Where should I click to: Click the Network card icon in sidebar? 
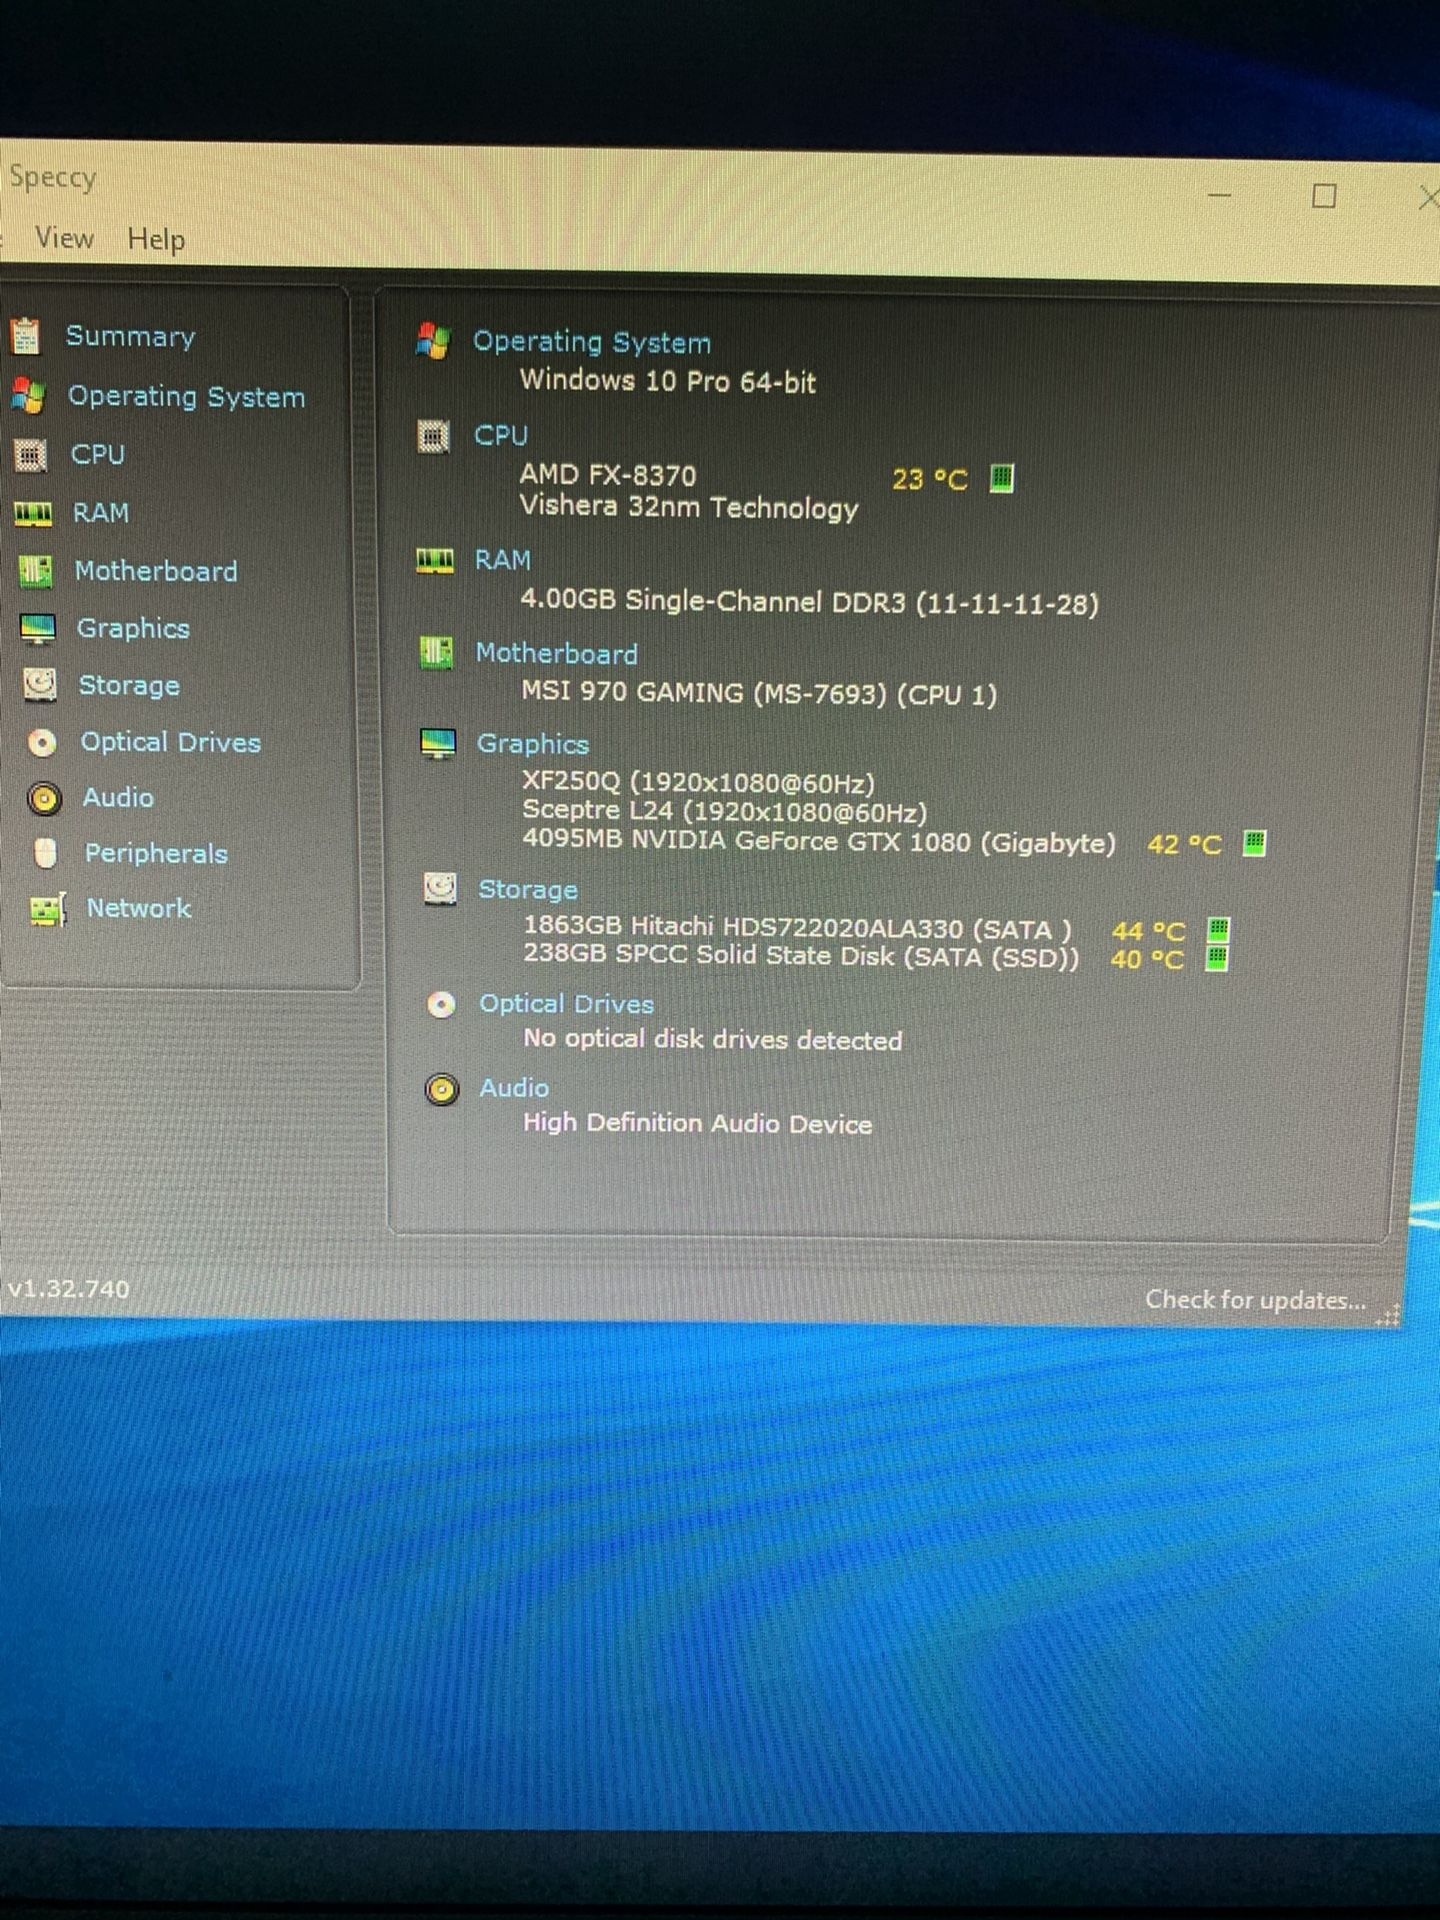(48, 909)
